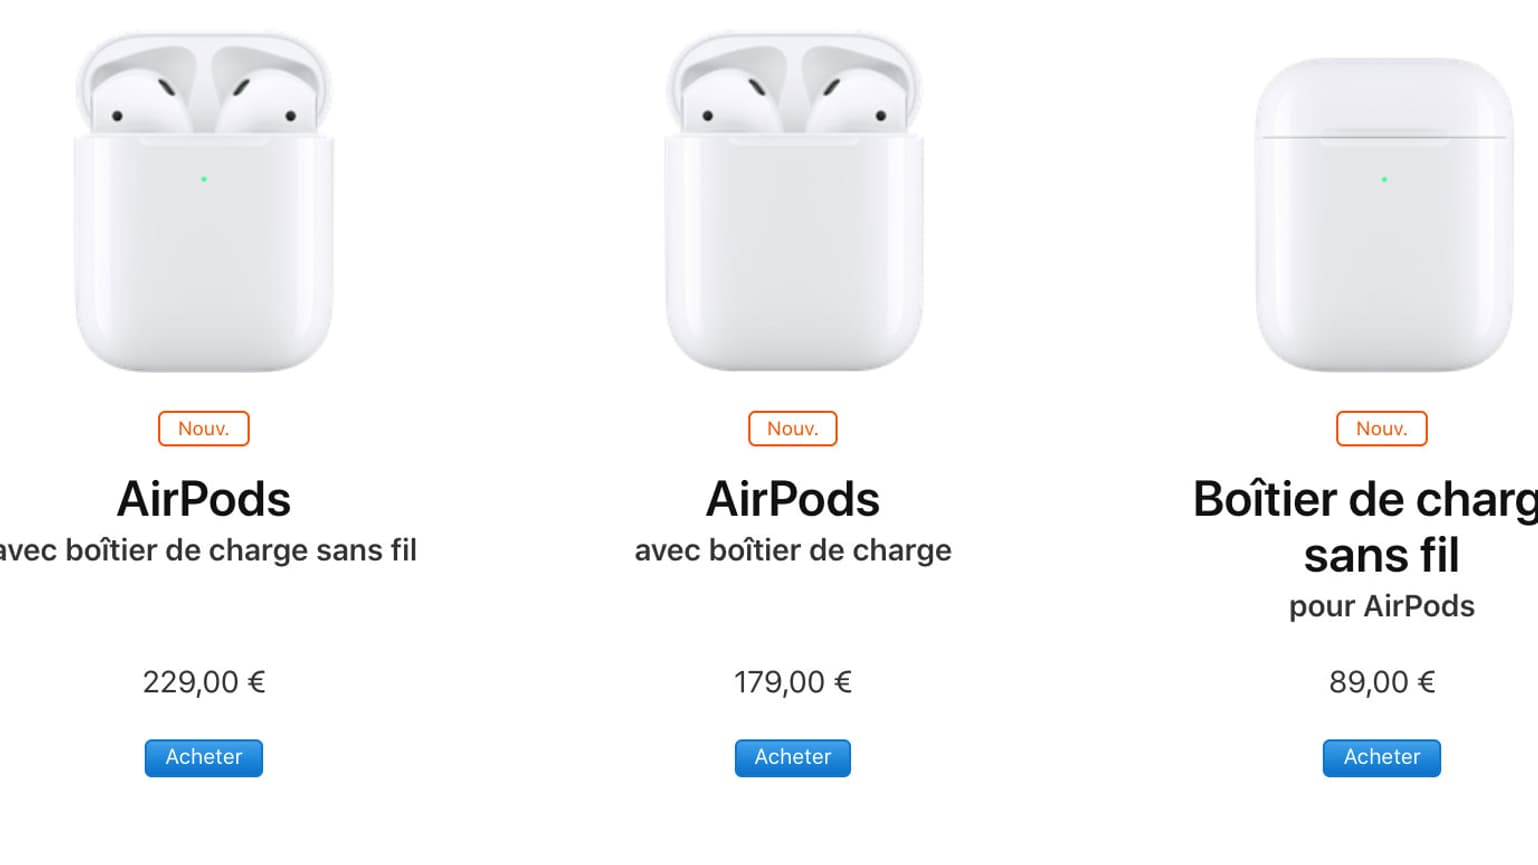
Task: Click the 'pour AirPods' subtitle
Action: pyautogui.click(x=1382, y=606)
